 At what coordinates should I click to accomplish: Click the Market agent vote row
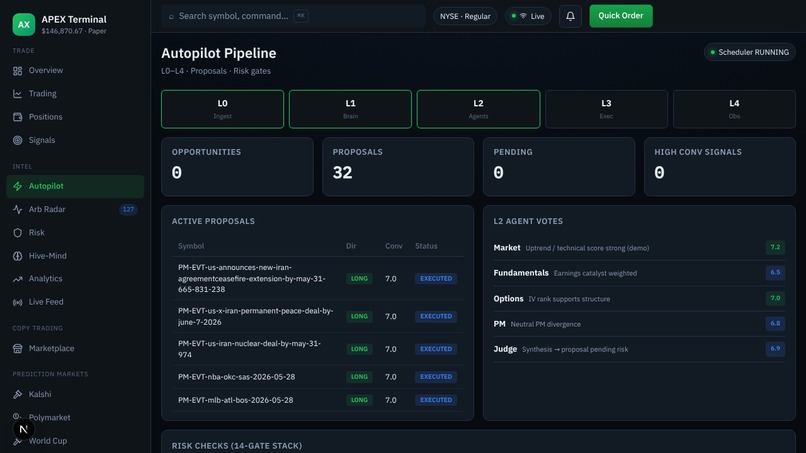coord(639,248)
